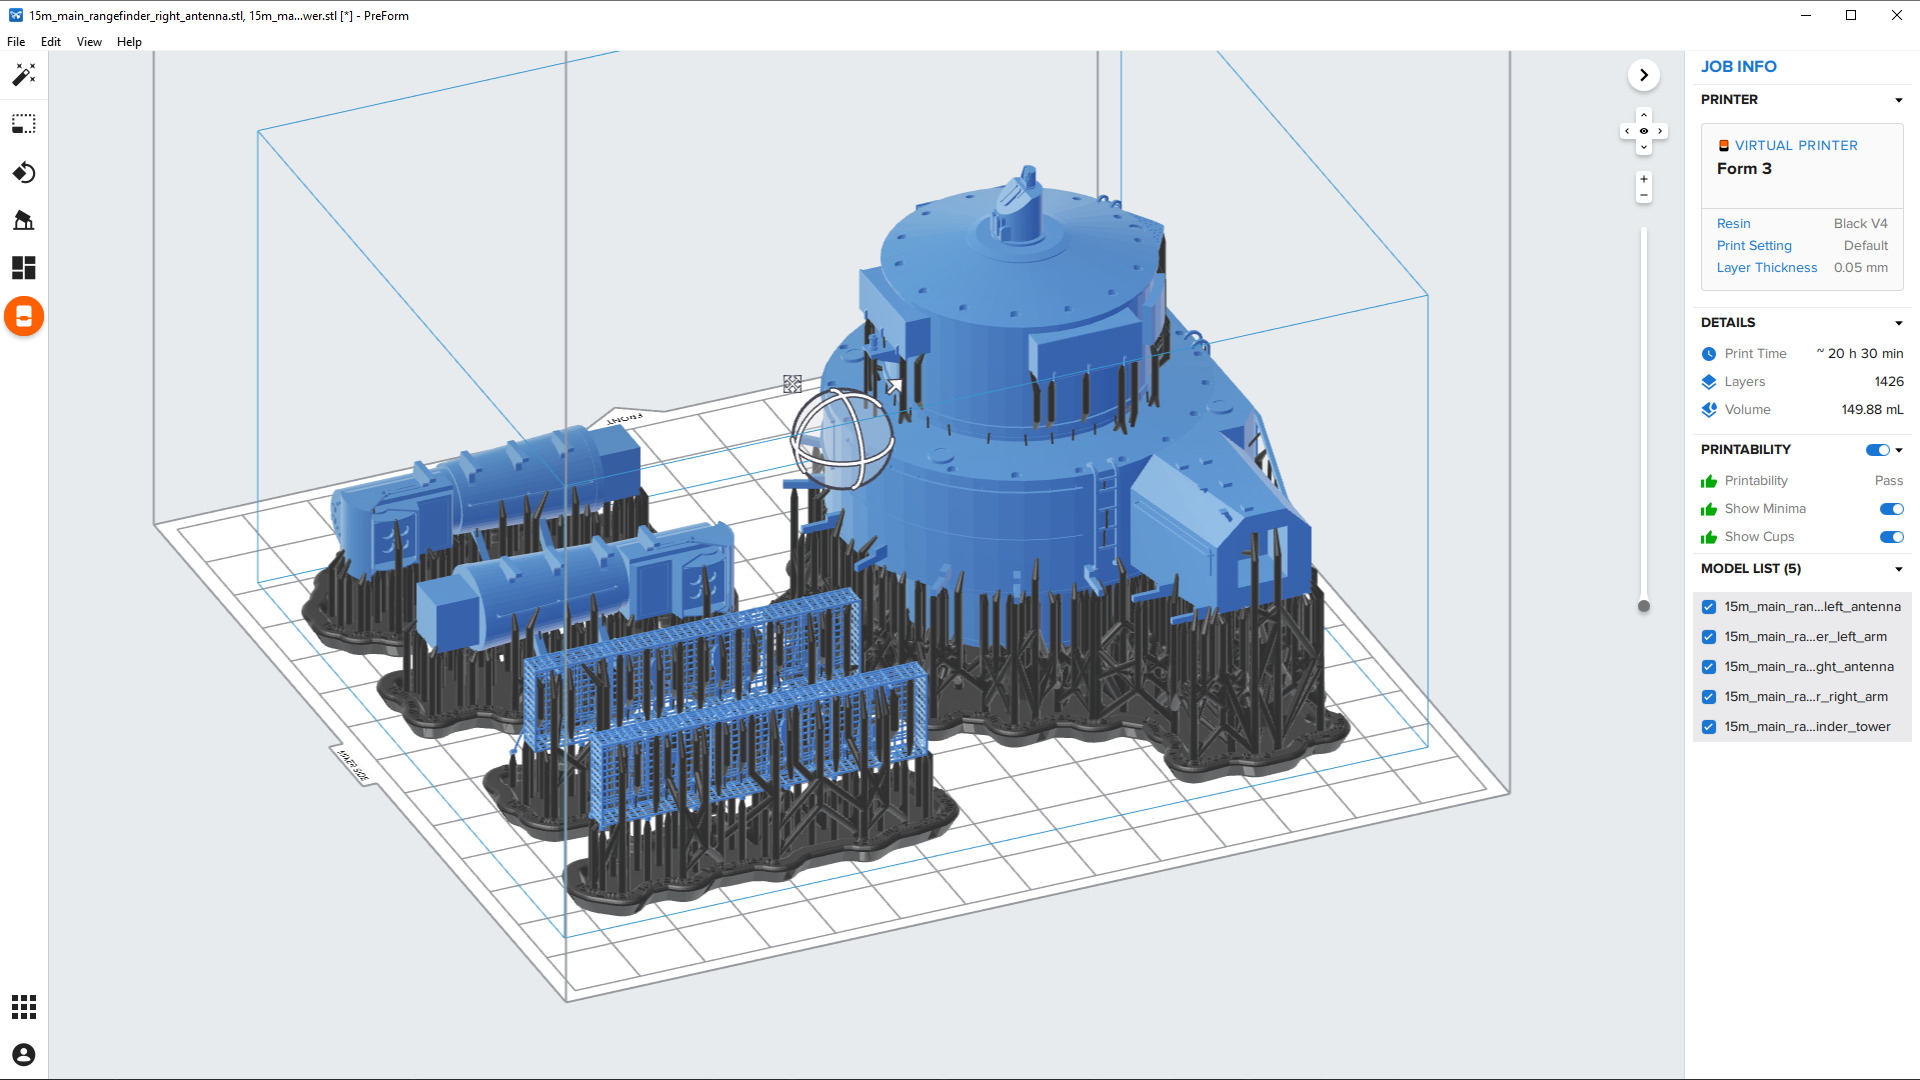Collapse the Job Info panel arrow
1920x1080 pixels.
click(x=1643, y=75)
